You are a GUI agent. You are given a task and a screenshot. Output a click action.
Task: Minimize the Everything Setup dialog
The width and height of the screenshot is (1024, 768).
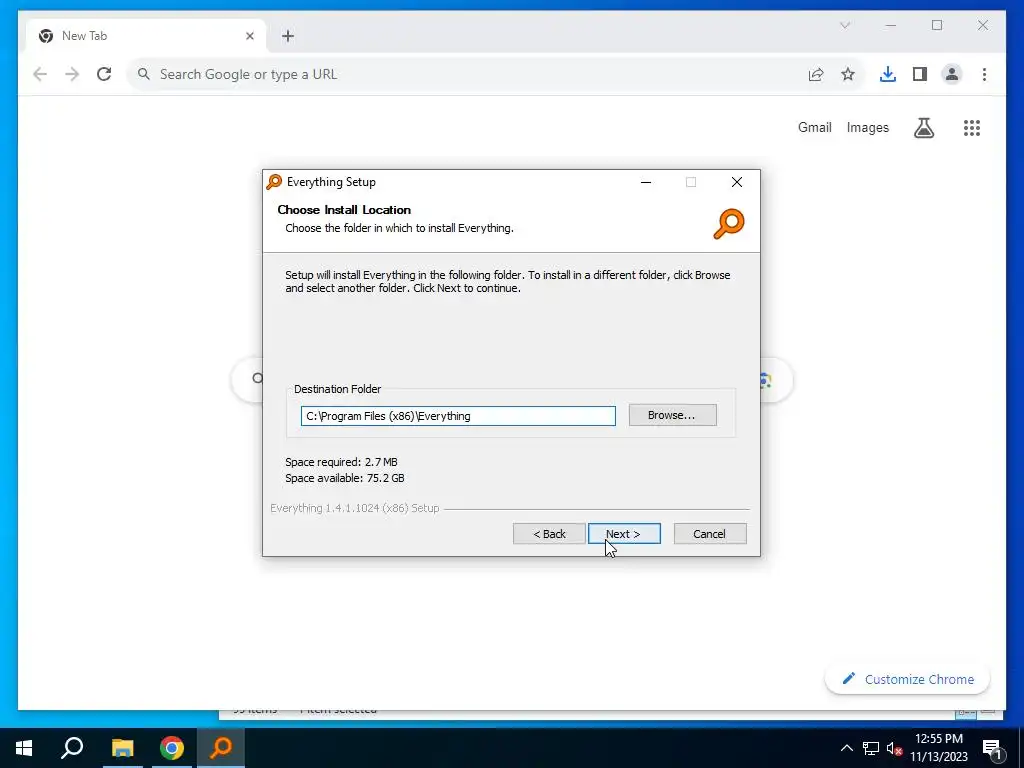646,182
